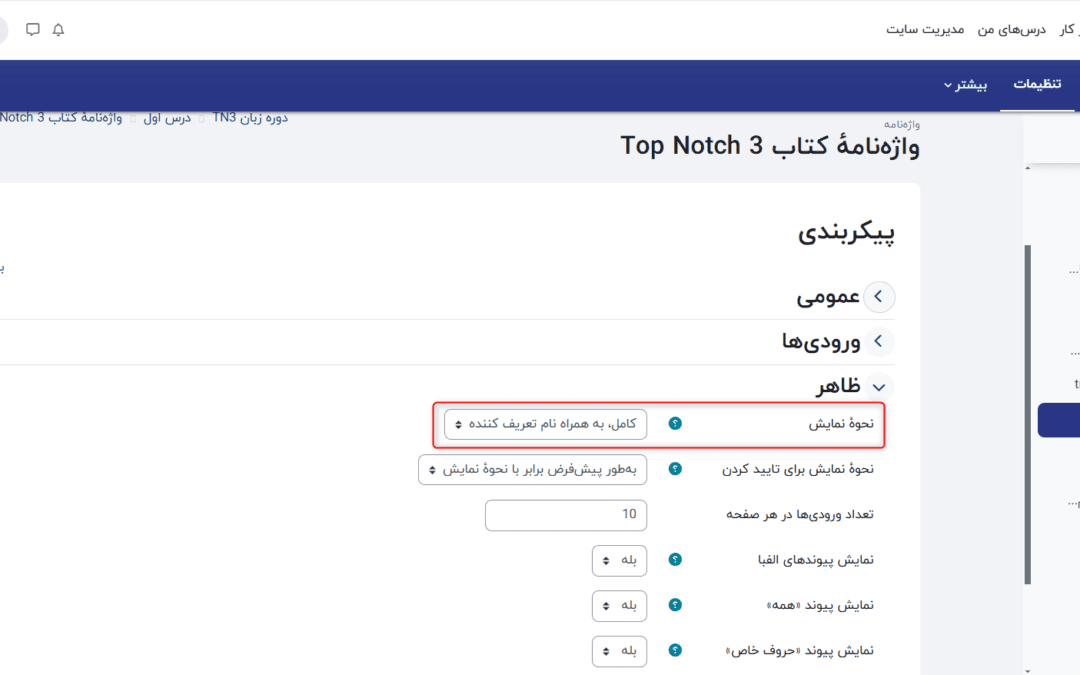The width and height of the screenshot is (1080, 675).
Task: Click help icon beside نحوهٔ نمایش
Action: click(675, 424)
